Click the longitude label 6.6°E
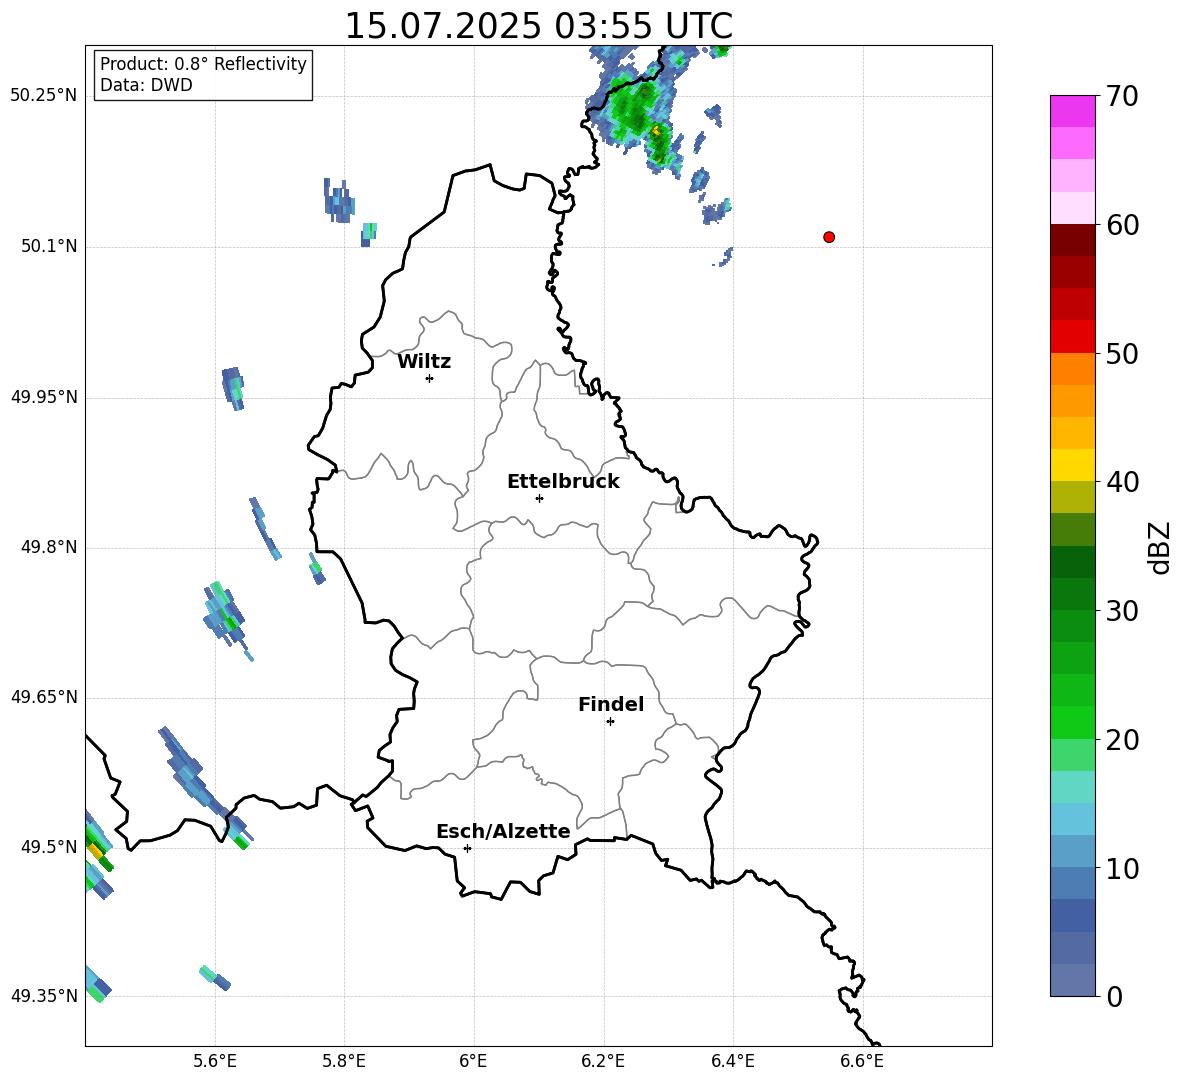 (862, 1061)
